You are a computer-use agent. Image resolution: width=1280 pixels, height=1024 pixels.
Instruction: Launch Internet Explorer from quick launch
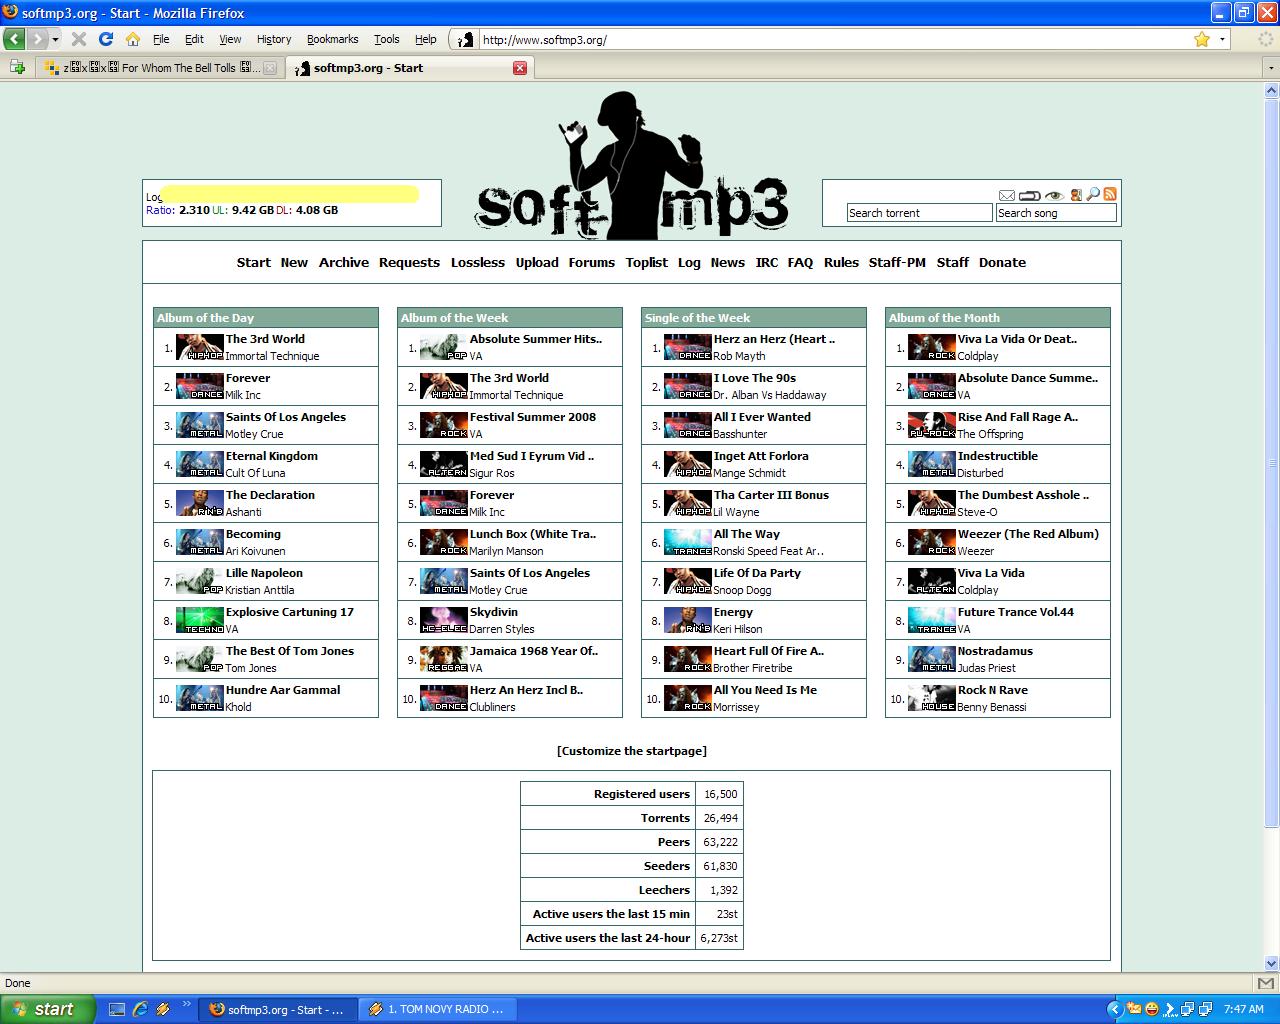pos(140,1009)
